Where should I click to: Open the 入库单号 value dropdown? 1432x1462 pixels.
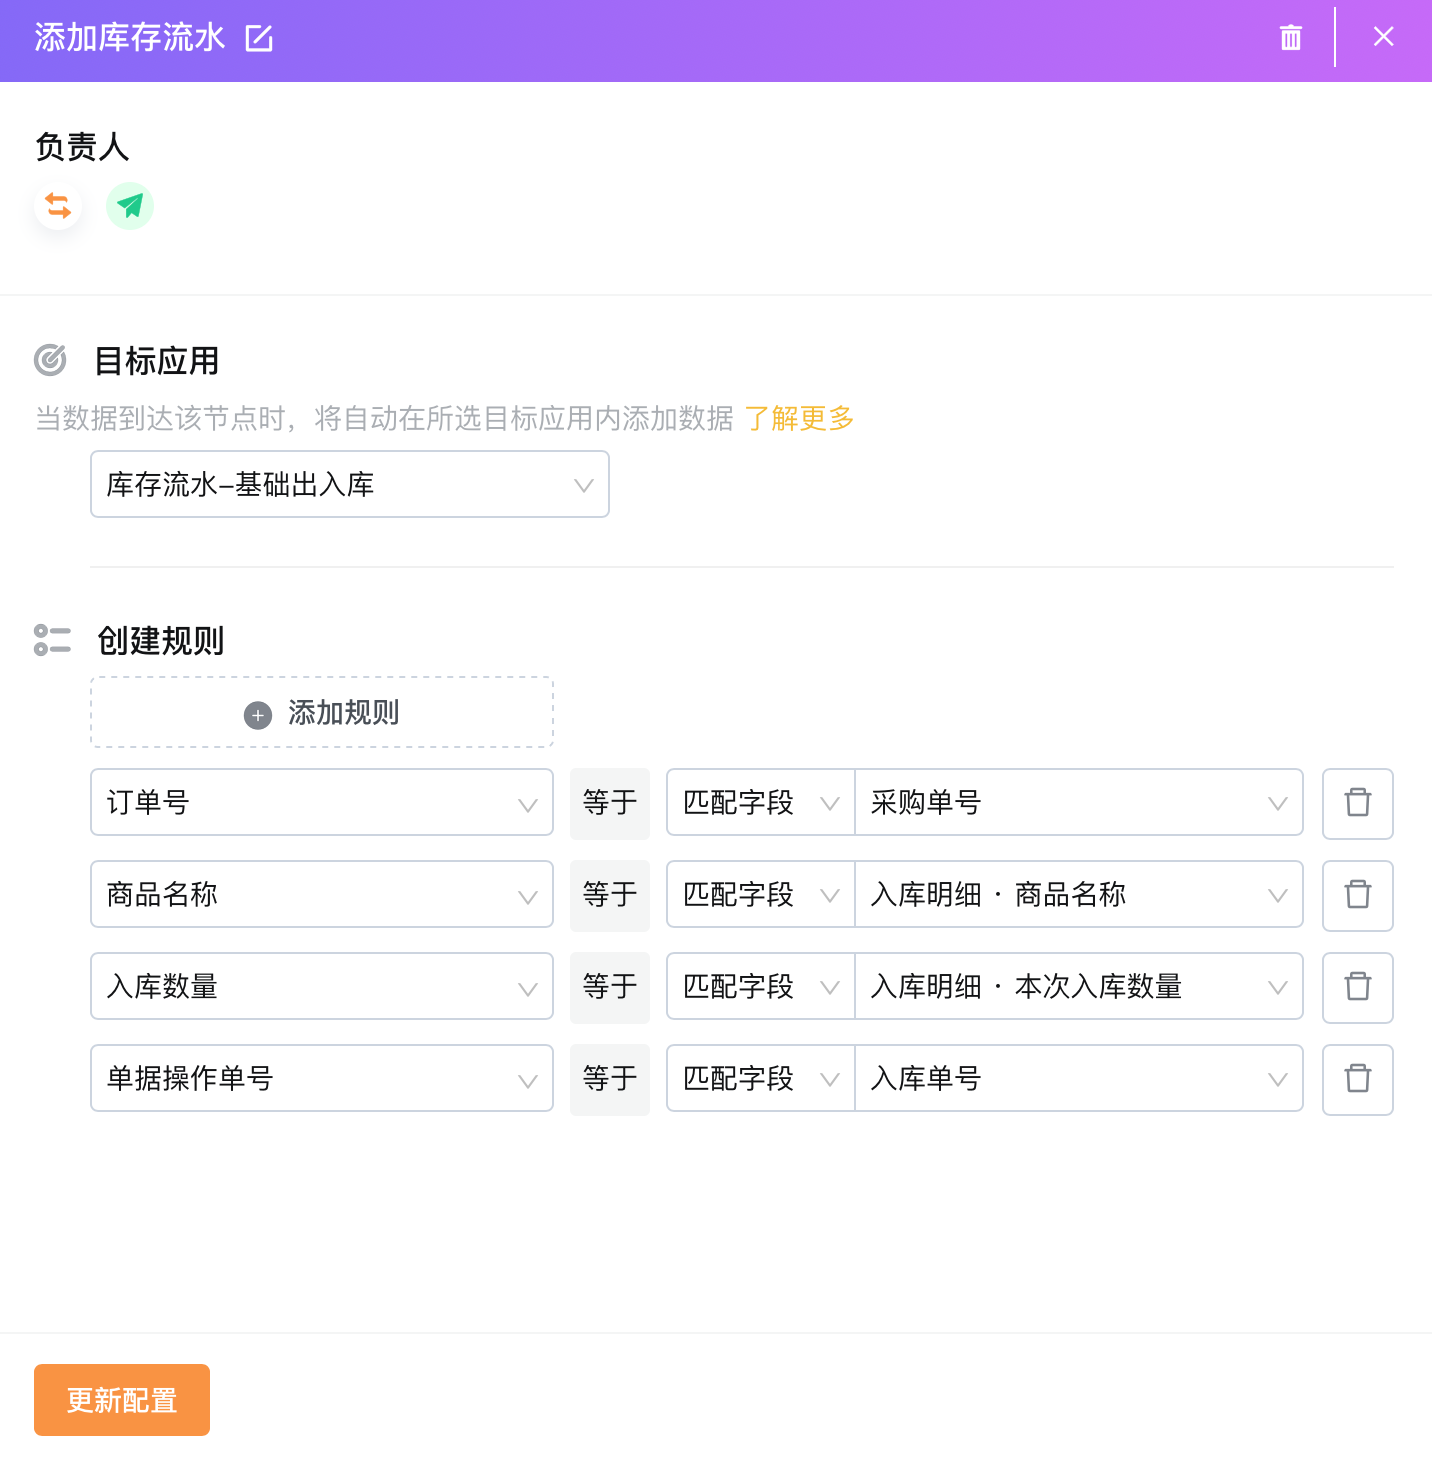(x=1079, y=1078)
